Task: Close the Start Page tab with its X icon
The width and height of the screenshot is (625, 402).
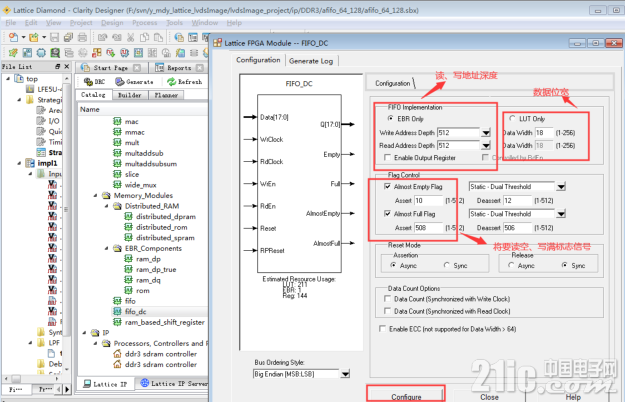Action: click(137, 68)
